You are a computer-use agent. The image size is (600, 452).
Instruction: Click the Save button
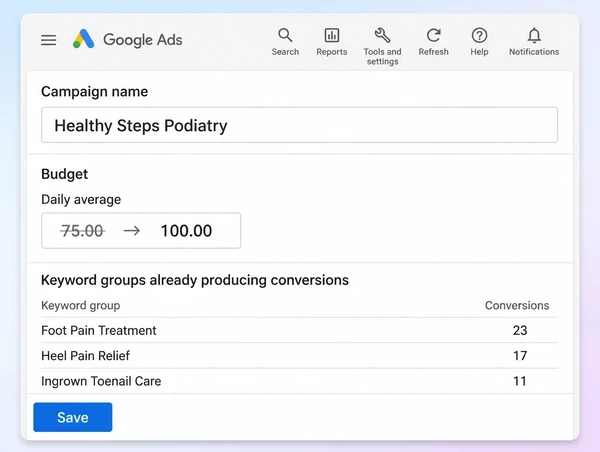coord(73,417)
